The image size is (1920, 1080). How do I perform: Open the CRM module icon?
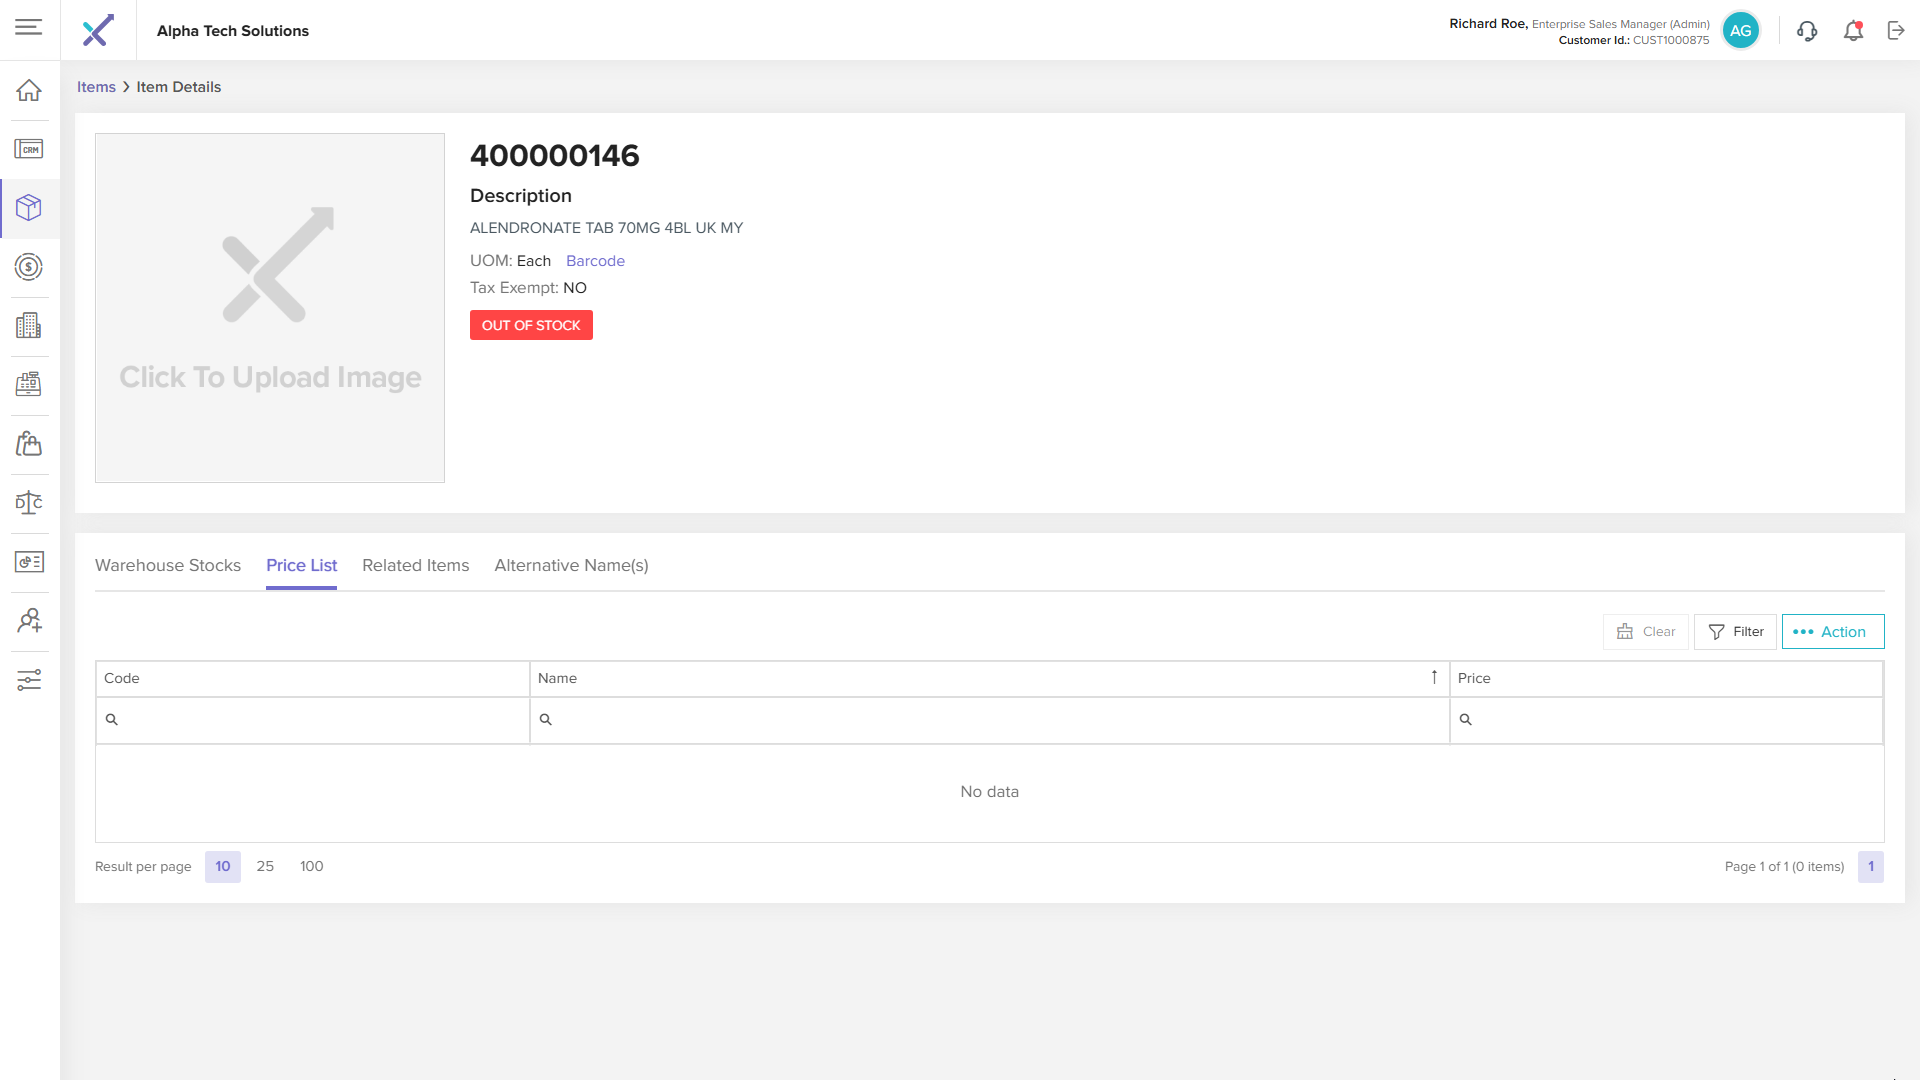tap(29, 149)
